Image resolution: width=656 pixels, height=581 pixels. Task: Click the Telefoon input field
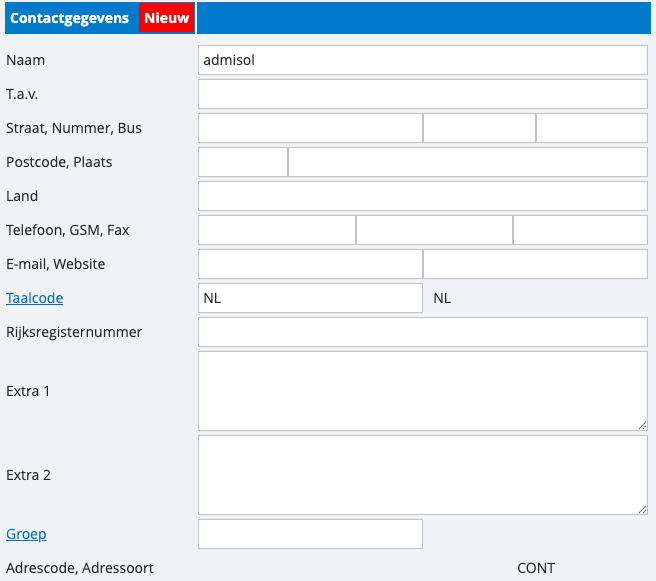(x=277, y=230)
